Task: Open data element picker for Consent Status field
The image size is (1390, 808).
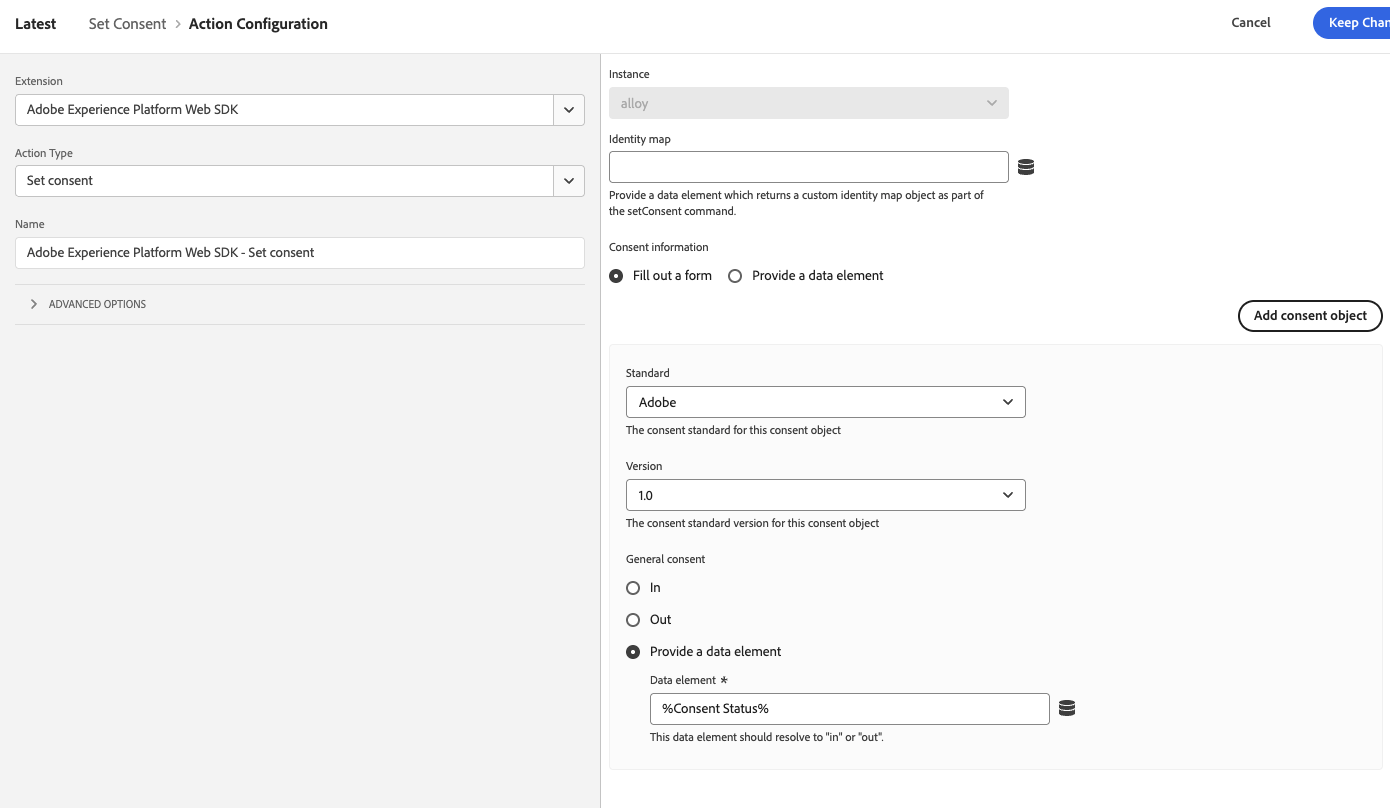Action: 1066,708
